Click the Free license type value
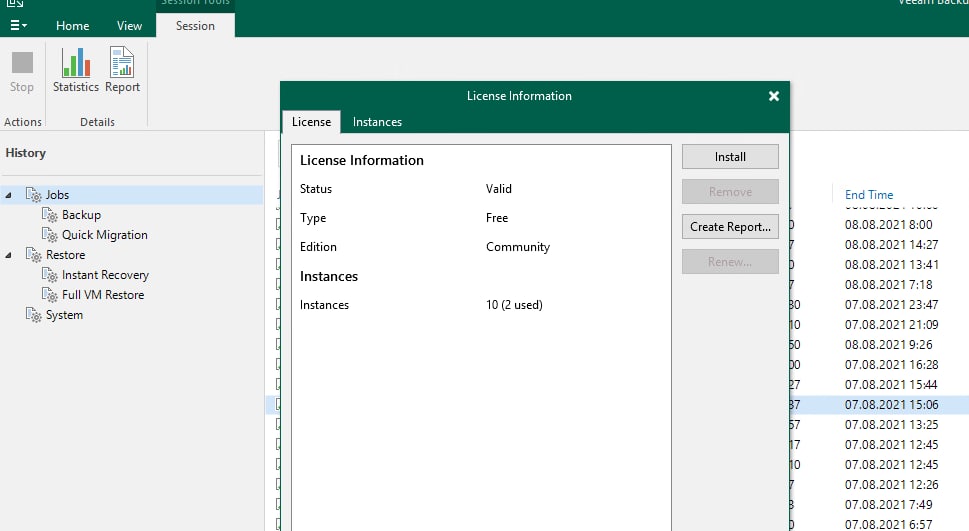Viewport: 969px width, 531px height. 497,218
